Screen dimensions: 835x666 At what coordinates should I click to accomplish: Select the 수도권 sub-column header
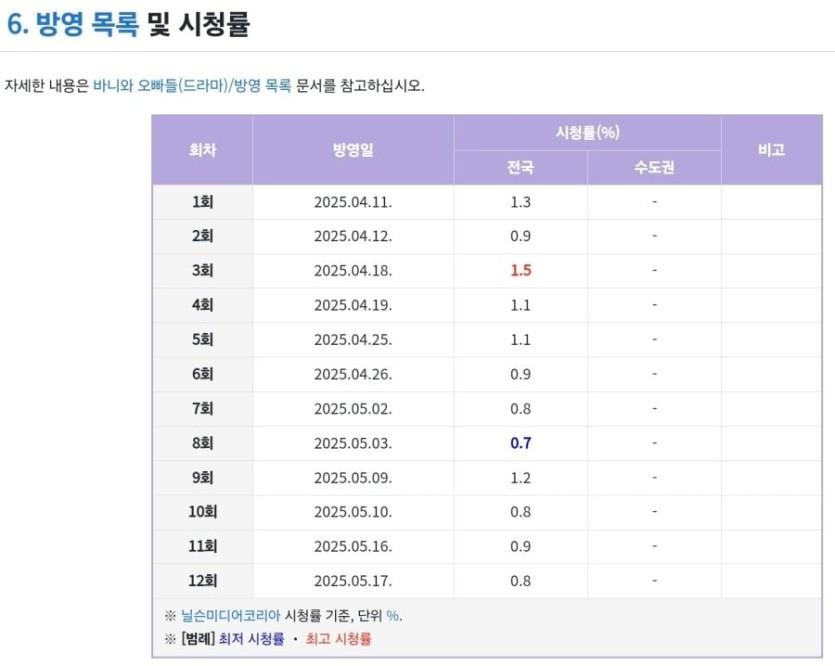[654, 168]
